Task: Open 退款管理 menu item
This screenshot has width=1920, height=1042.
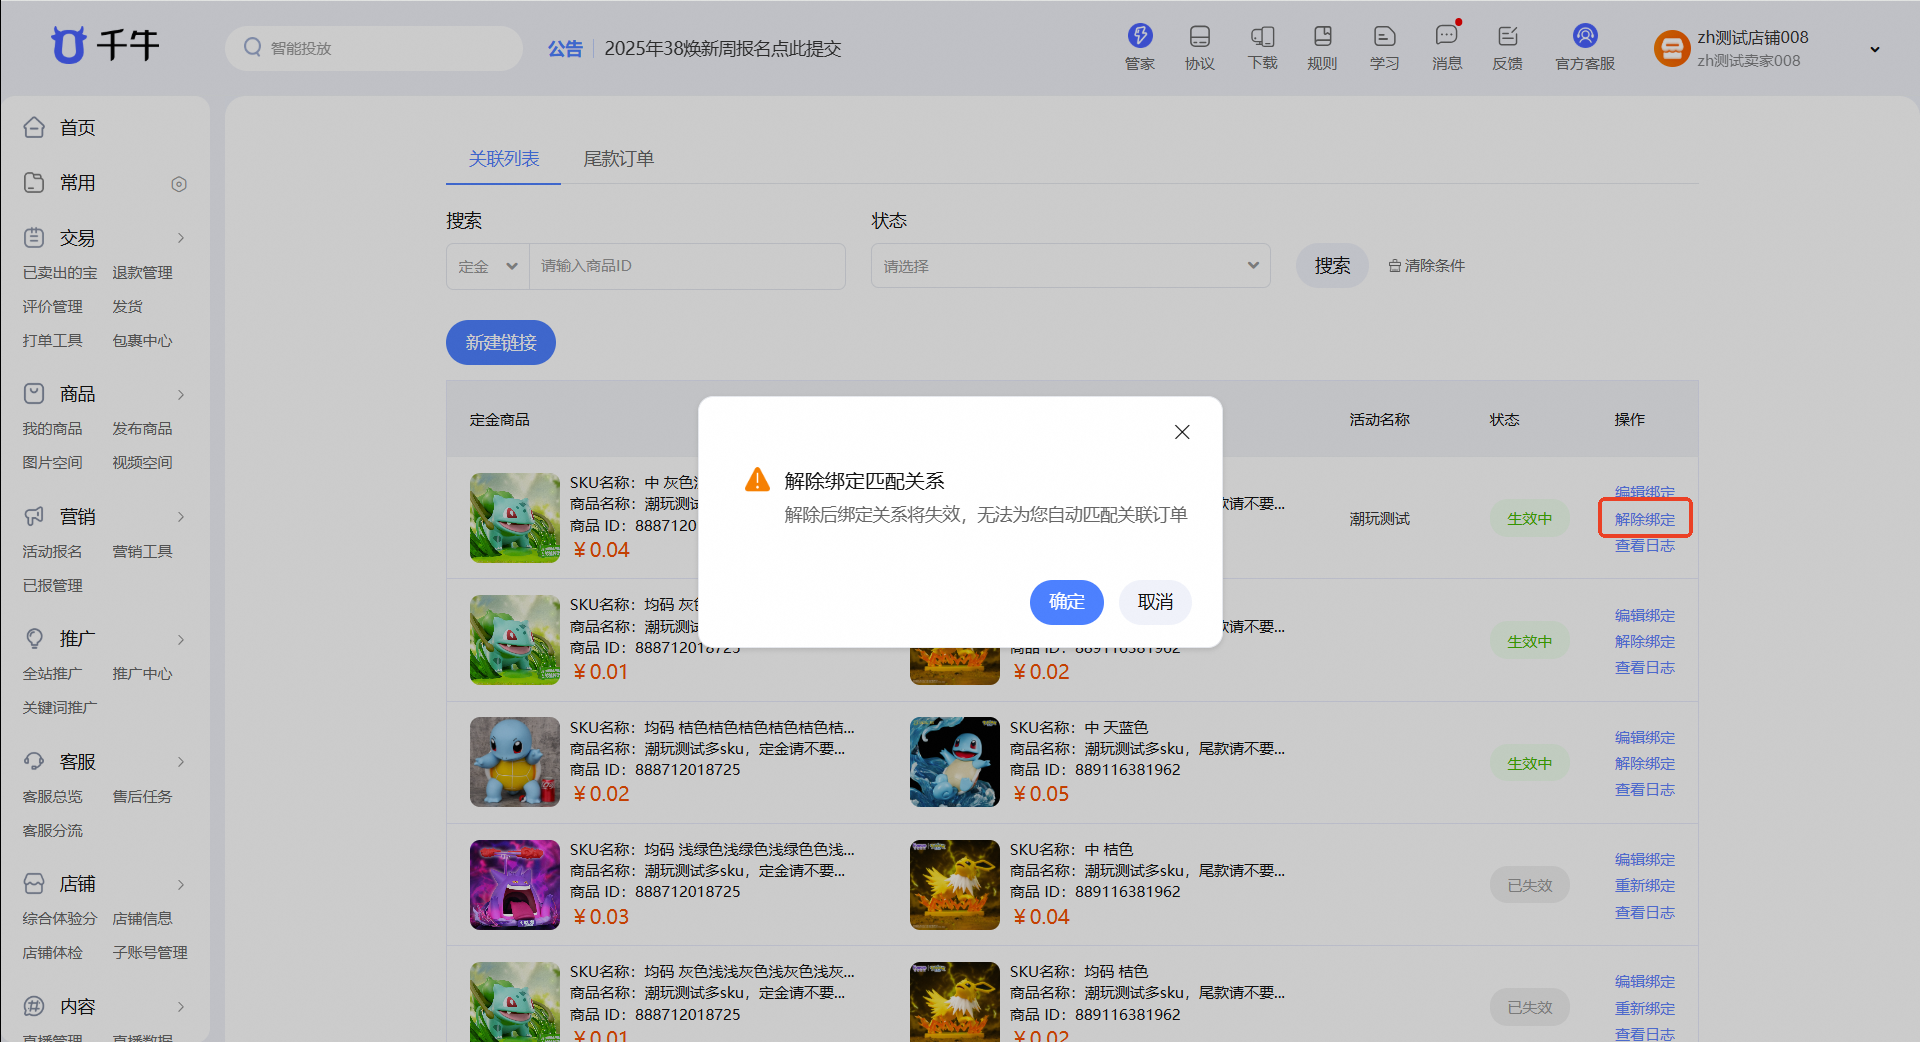Action: click(142, 272)
